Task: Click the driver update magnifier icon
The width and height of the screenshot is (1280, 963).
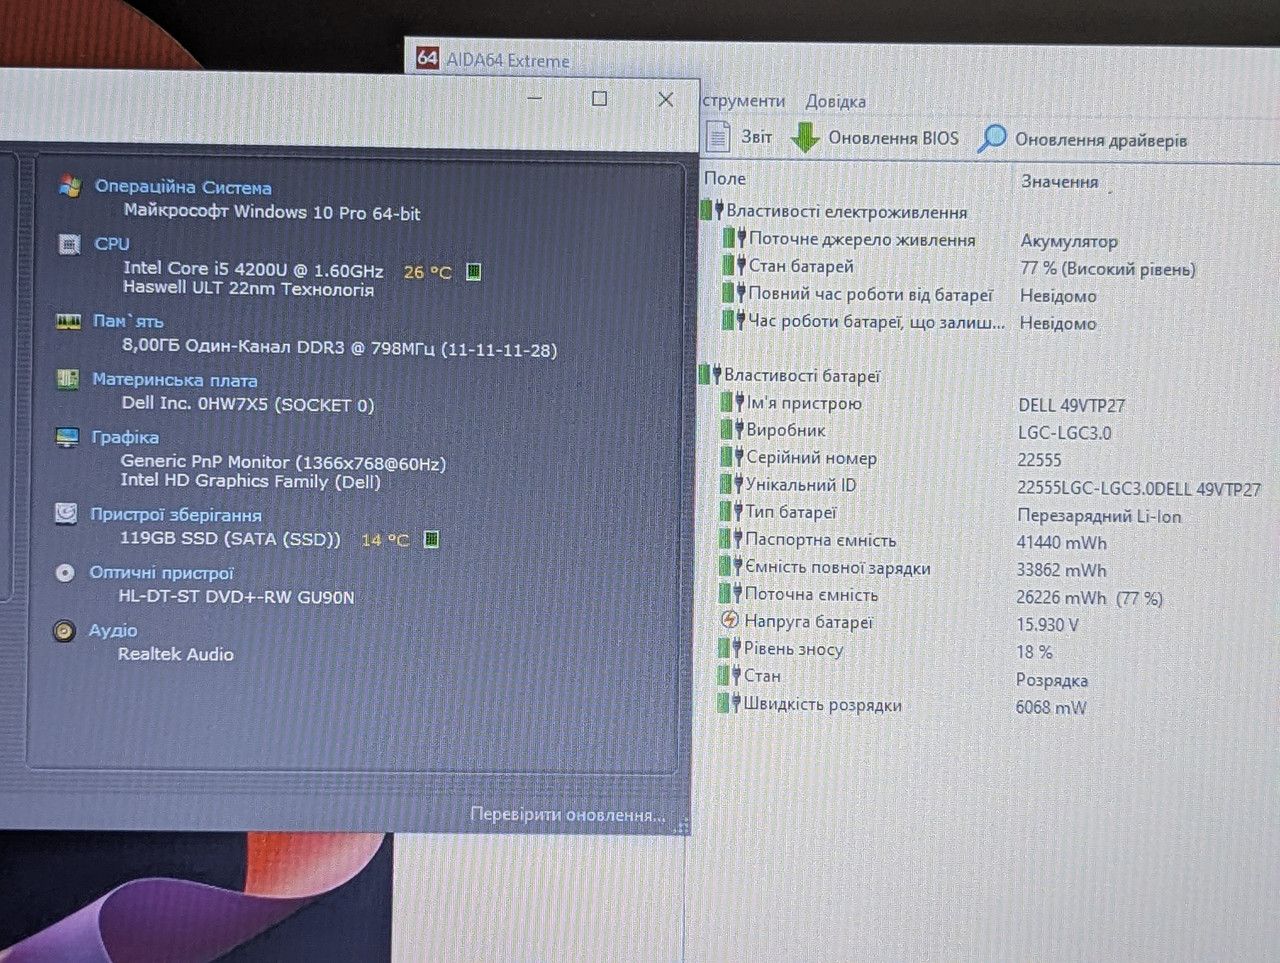Action: click(x=991, y=139)
